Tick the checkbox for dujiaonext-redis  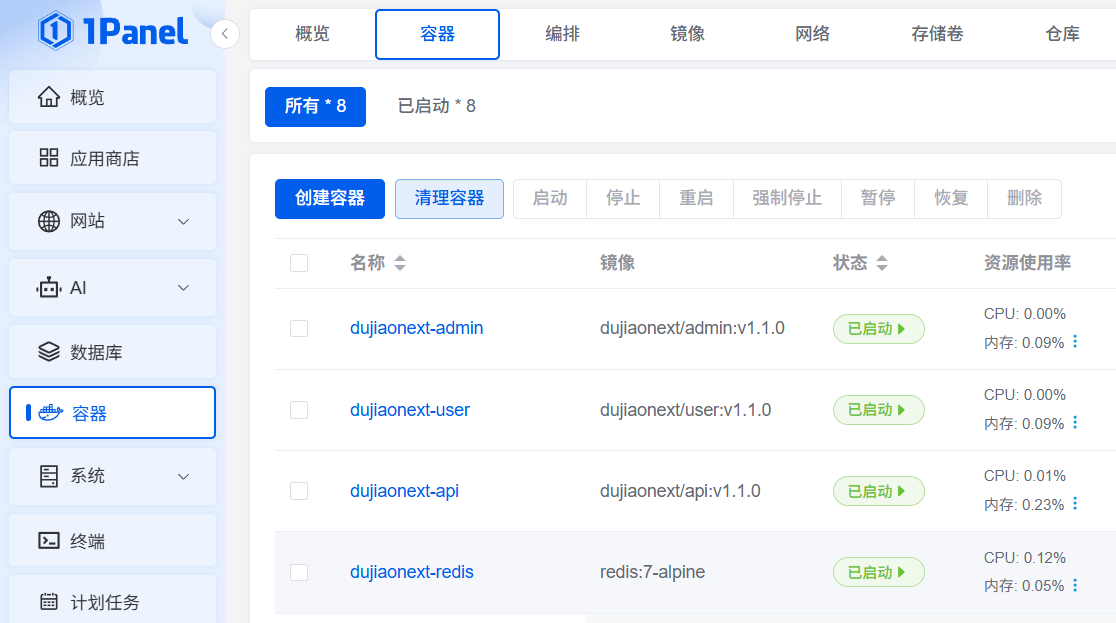(299, 572)
